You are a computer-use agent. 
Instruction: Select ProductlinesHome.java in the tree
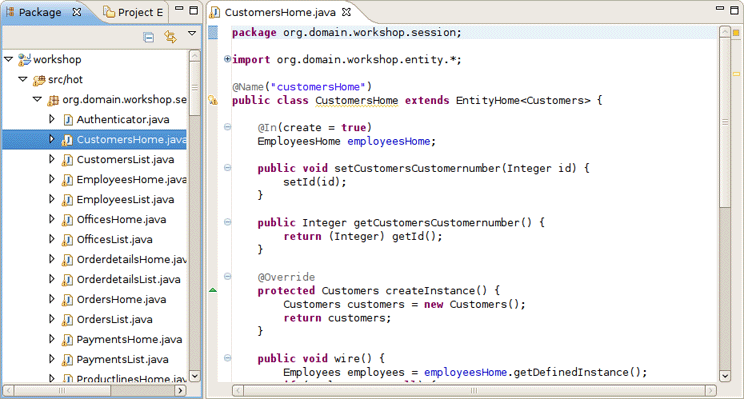131,378
